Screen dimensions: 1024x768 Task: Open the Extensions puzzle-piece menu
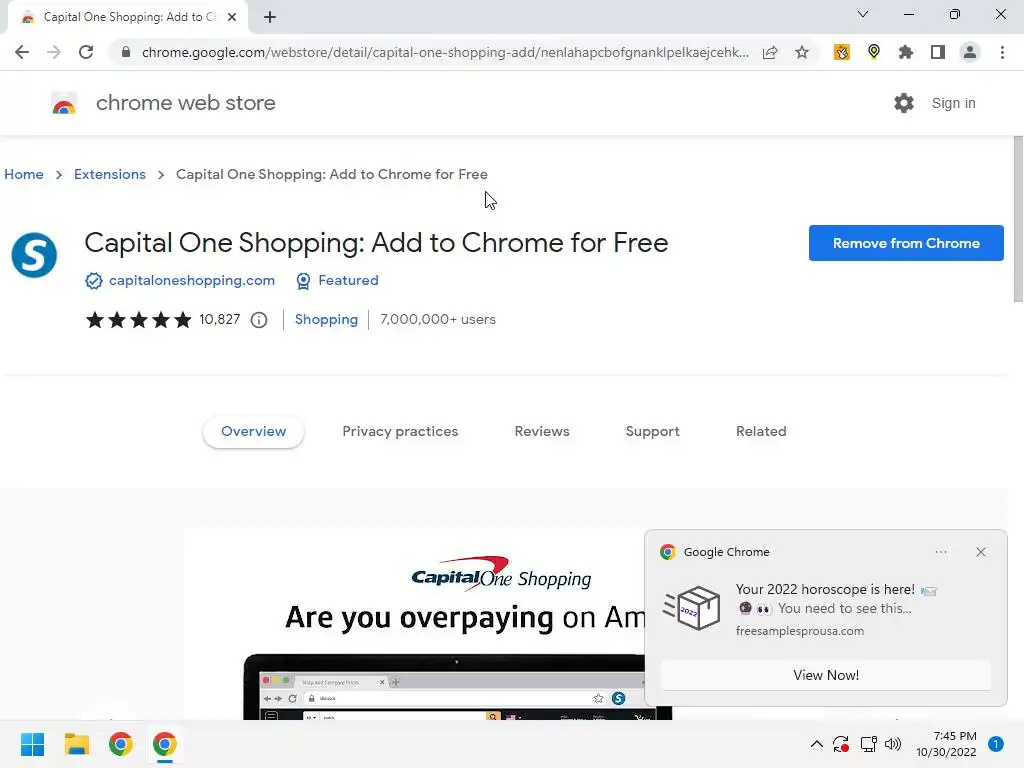(906, 52)
